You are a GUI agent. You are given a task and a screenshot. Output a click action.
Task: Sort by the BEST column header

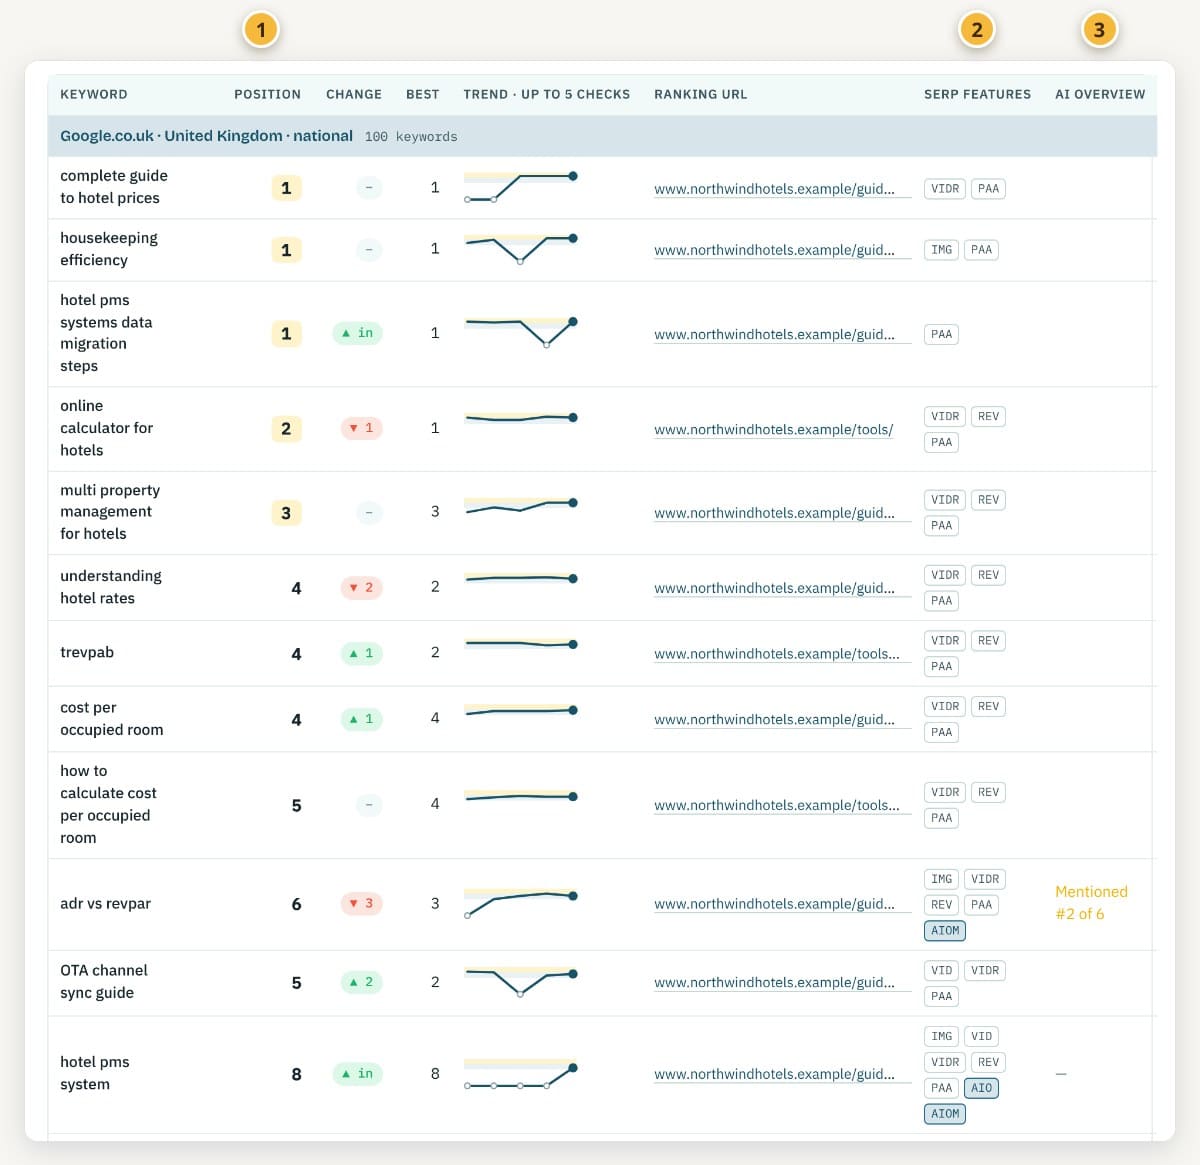pos(423,94)
